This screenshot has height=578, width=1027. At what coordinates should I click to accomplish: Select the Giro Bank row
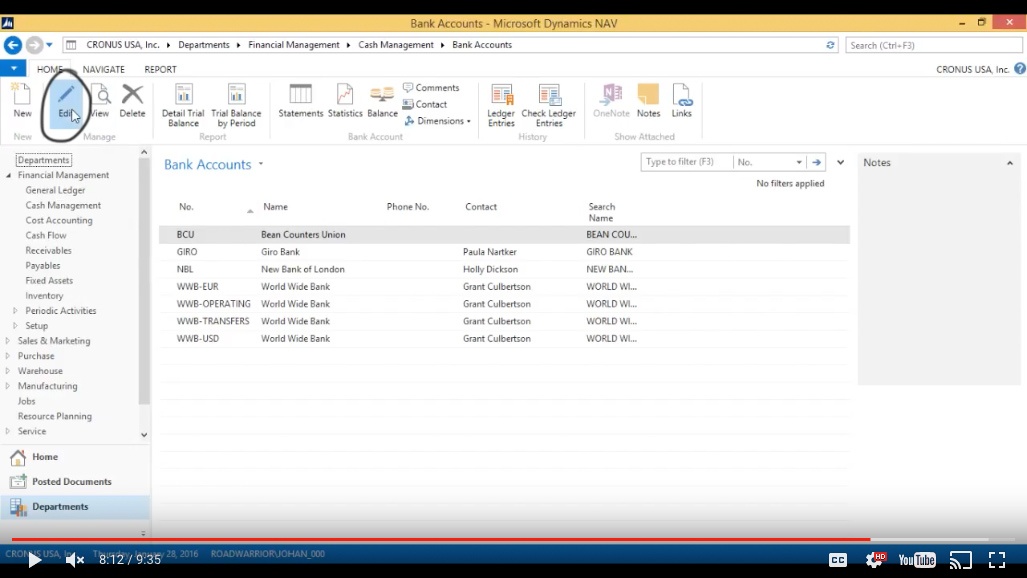pos(504,252)
